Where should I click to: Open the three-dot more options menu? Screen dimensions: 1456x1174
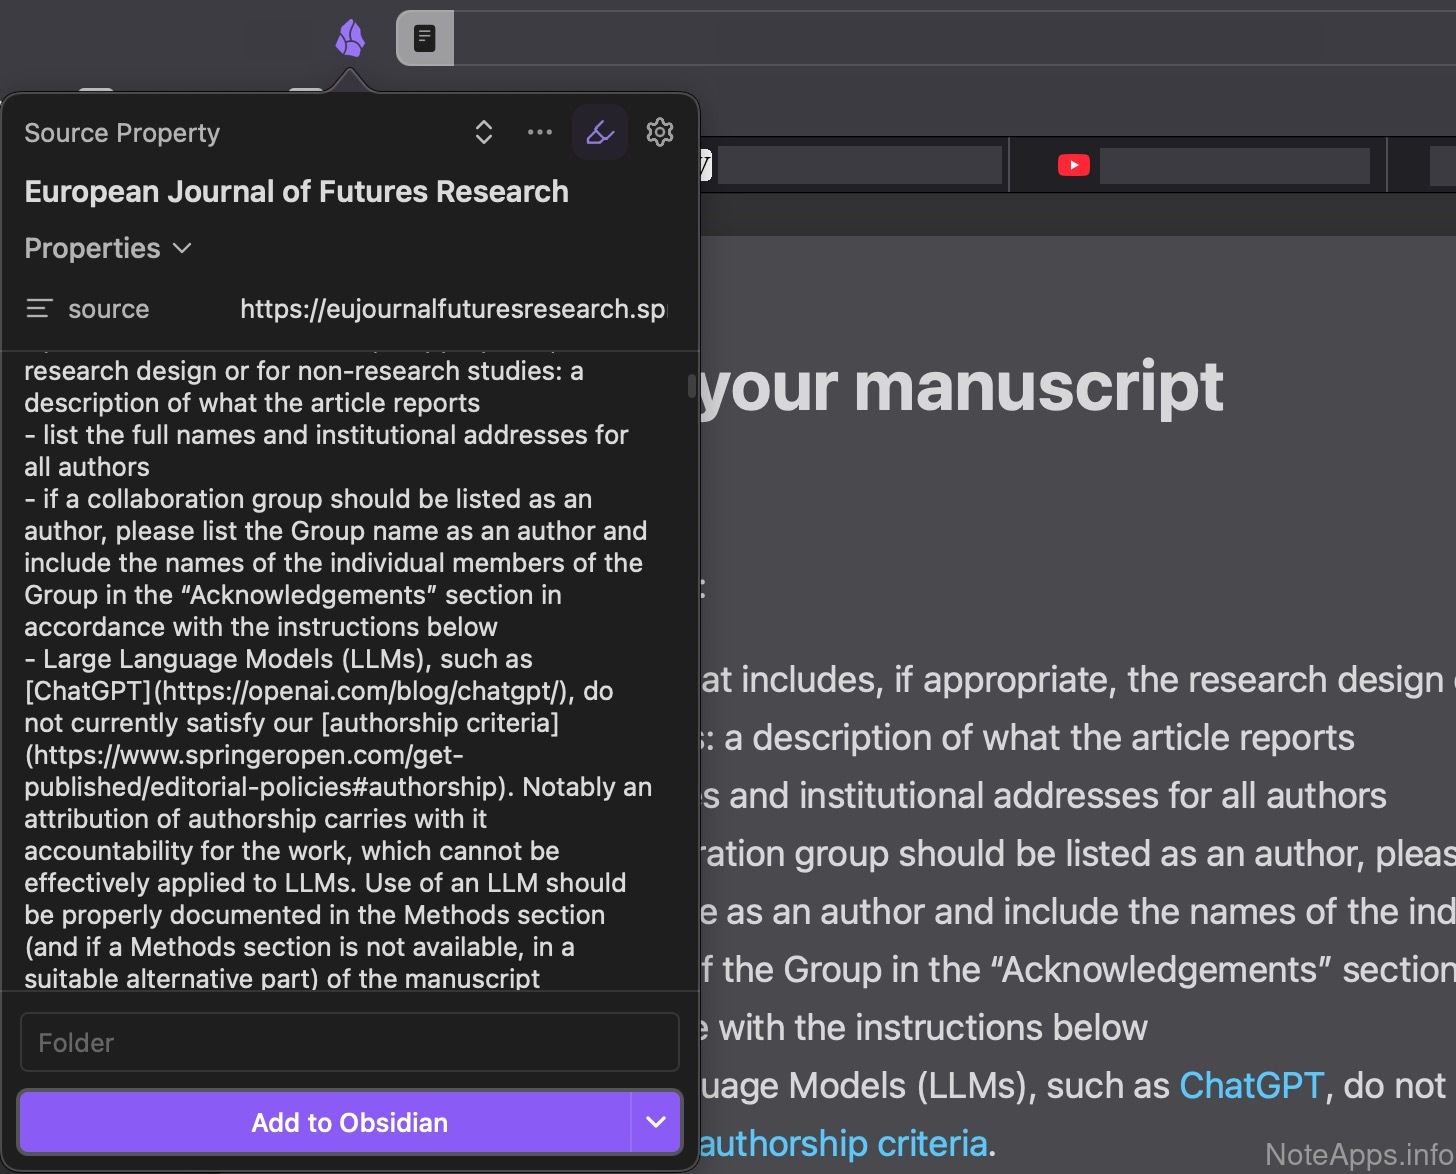click(540, 132)
